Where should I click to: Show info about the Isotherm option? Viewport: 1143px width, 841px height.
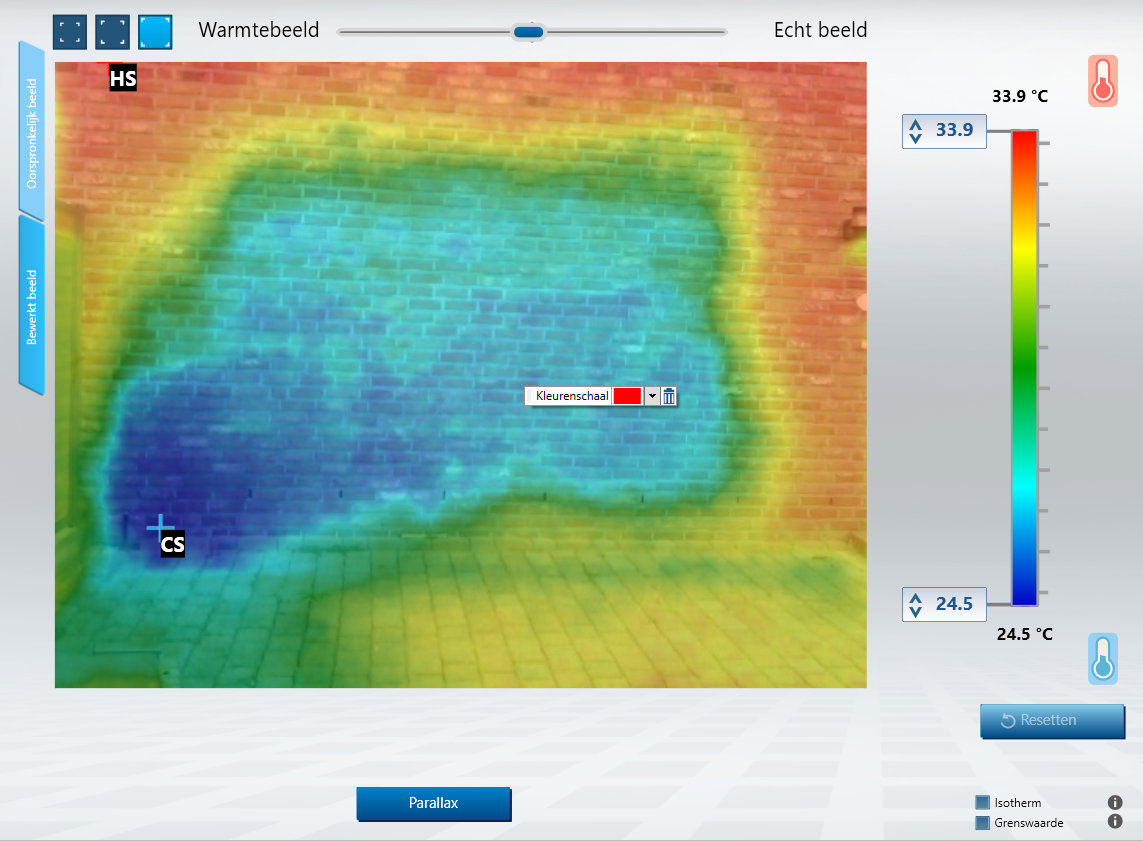tap(1115, 802)
